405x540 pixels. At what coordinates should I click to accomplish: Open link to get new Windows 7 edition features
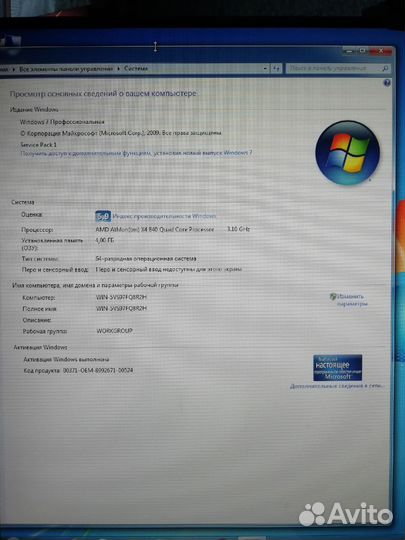(x=136, y=153)
